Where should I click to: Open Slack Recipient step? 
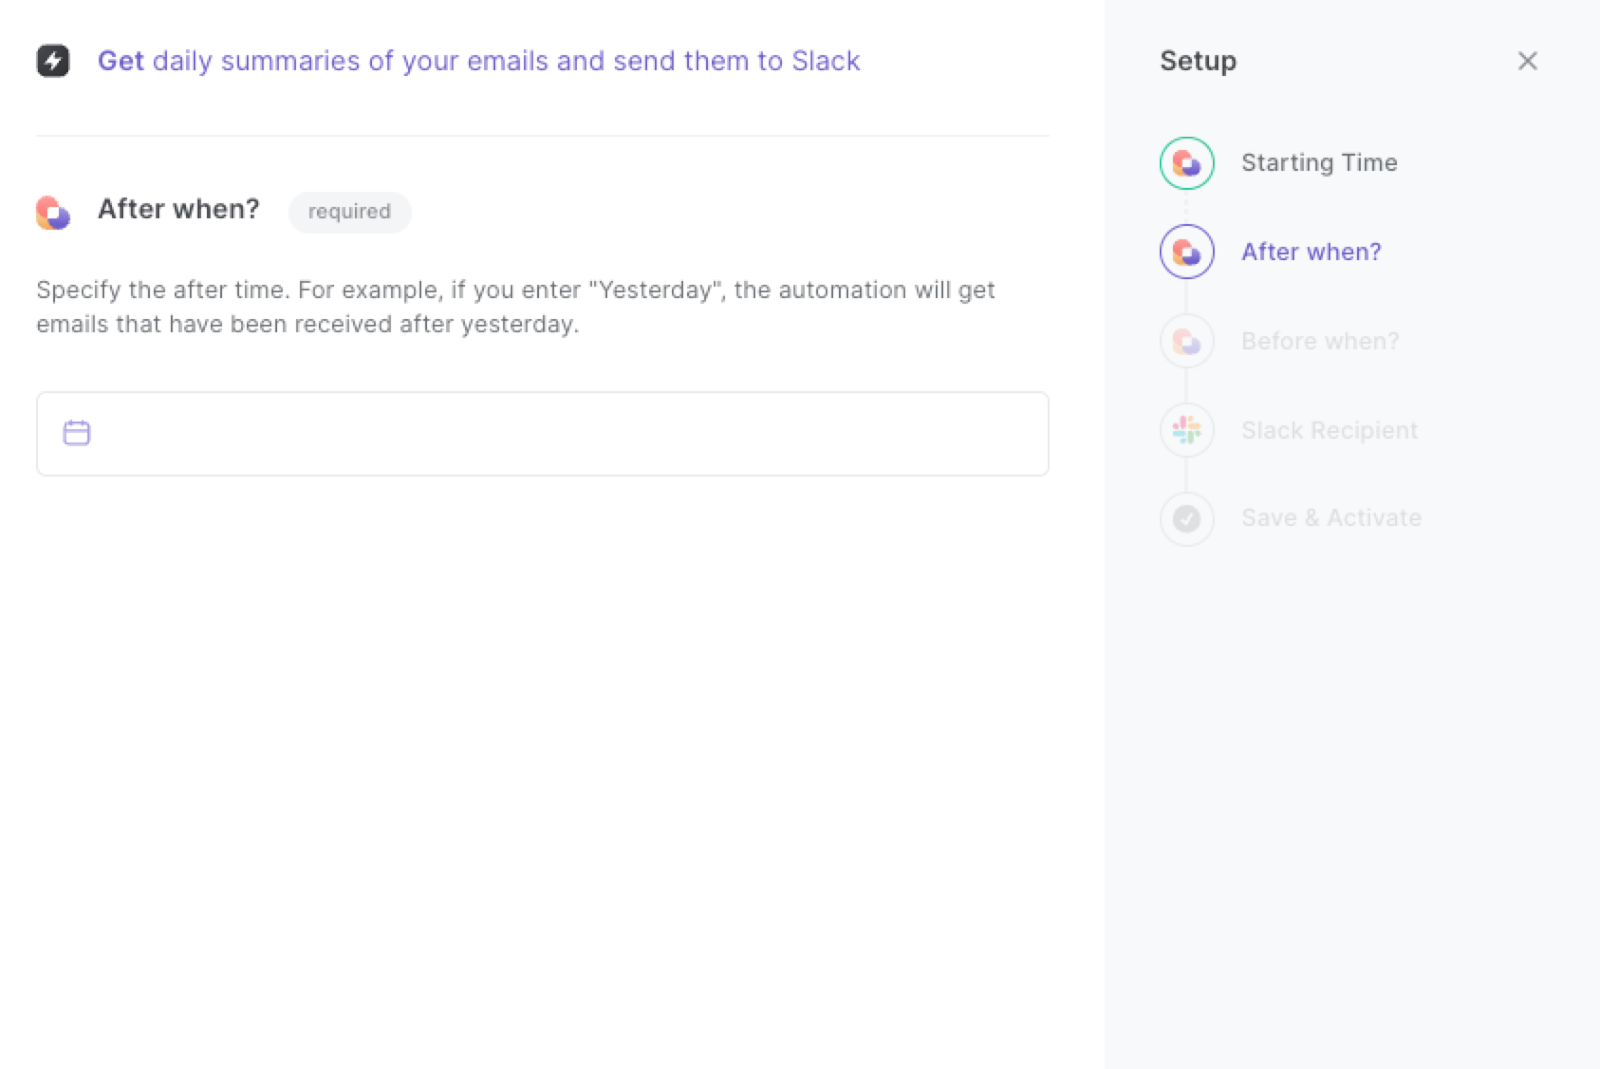click(1329, 430)
